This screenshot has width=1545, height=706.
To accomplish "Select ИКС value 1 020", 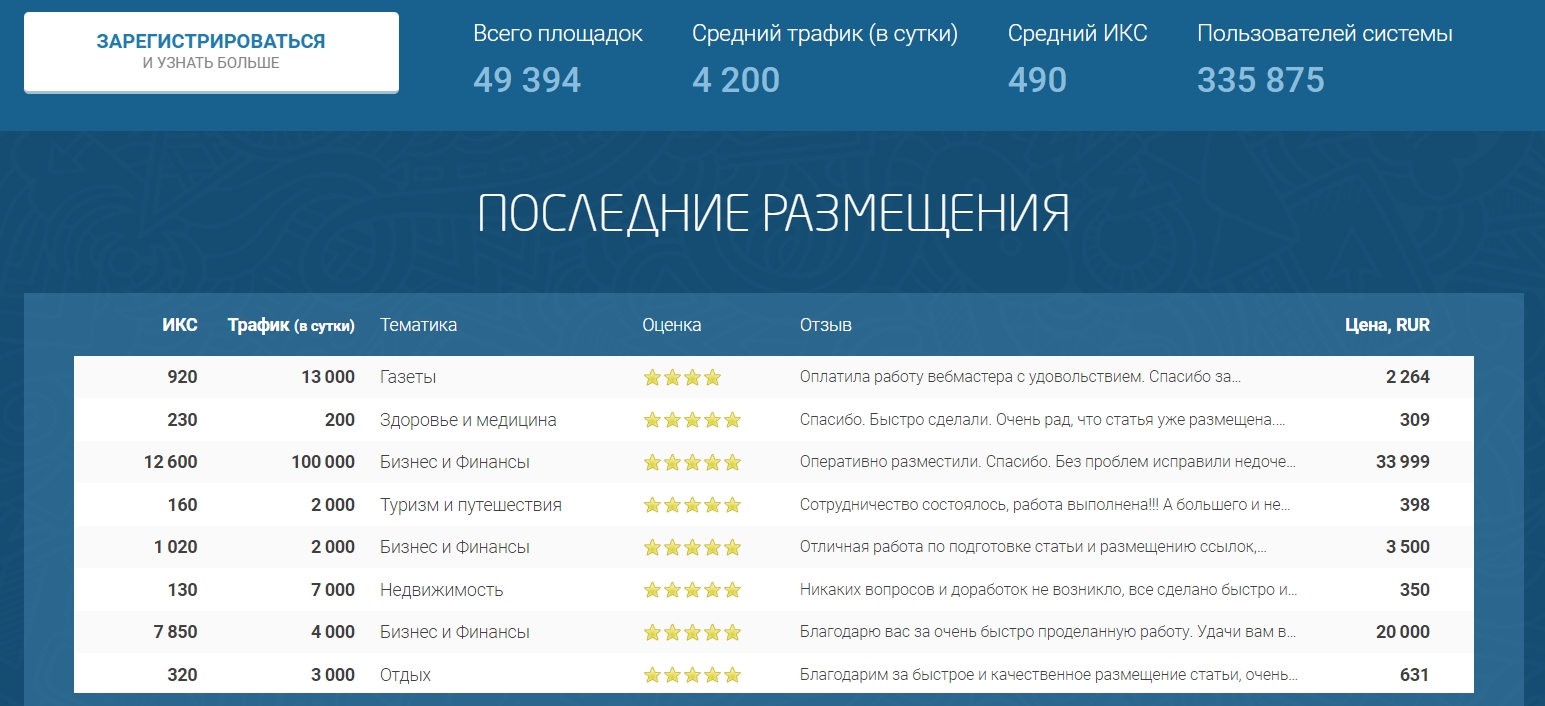I will click(176, 547).
